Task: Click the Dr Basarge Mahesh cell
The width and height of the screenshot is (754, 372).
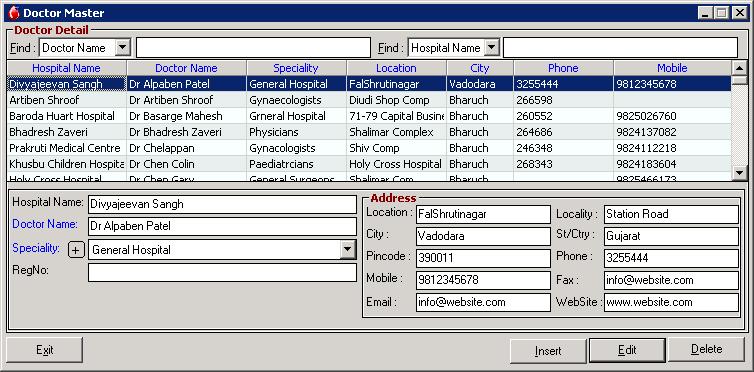Action: [186, 116]
